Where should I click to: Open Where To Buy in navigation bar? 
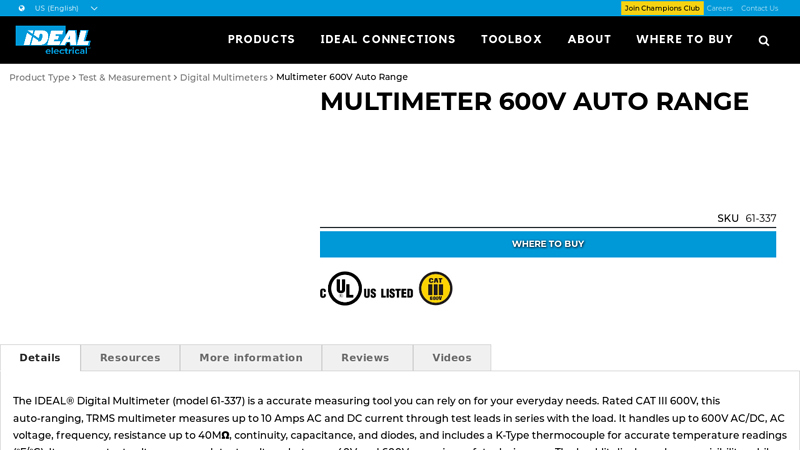coord(684,39)
